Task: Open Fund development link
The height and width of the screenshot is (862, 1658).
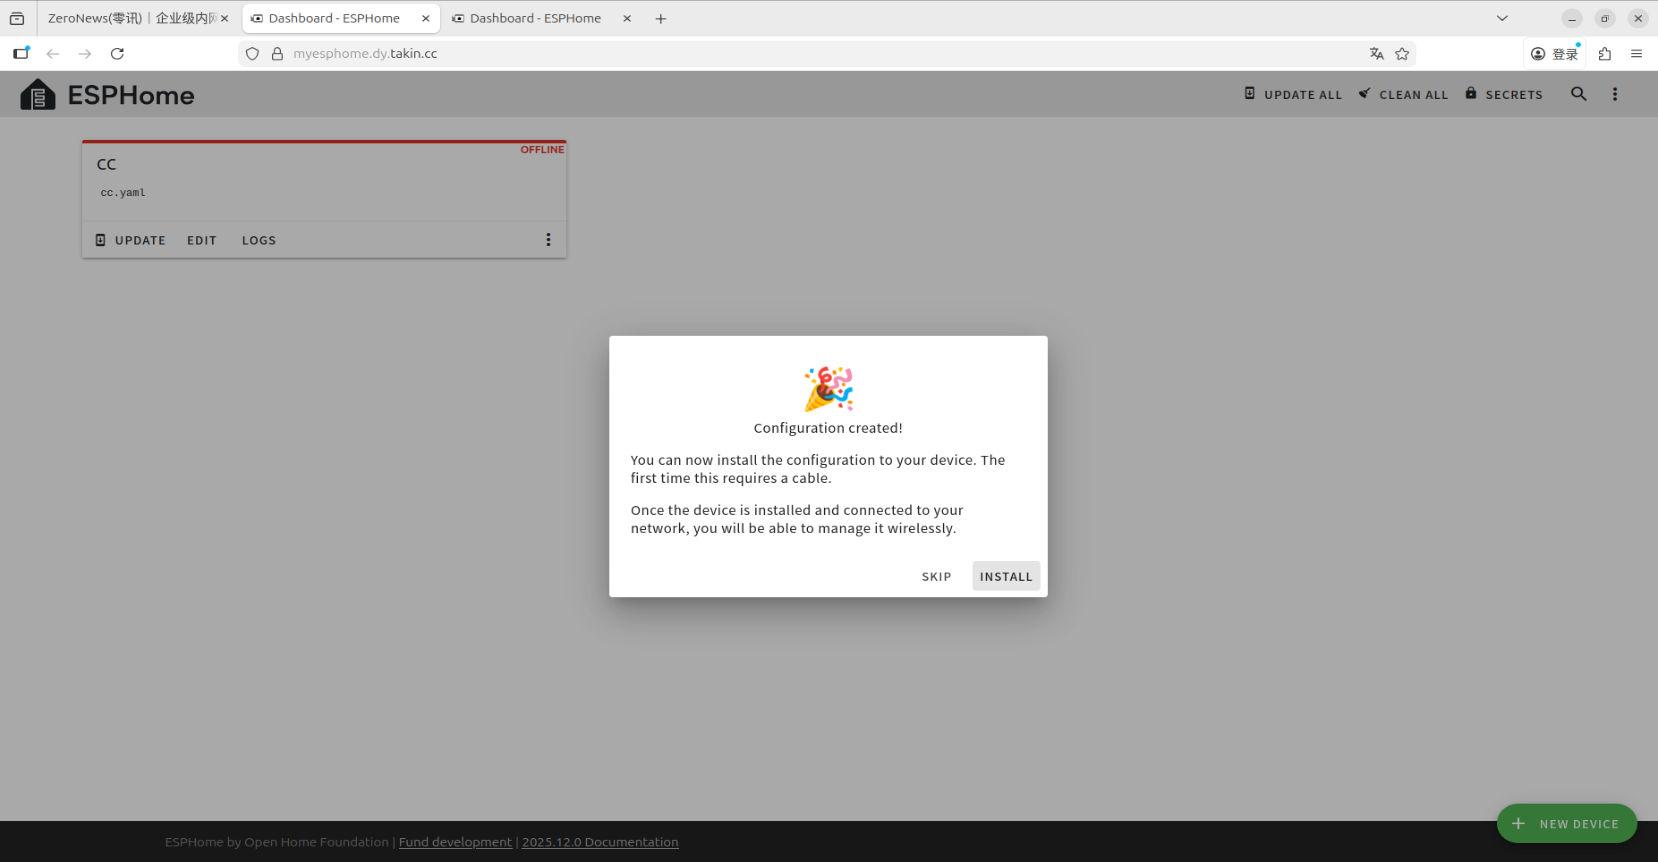Action: (x=455, y=842)
